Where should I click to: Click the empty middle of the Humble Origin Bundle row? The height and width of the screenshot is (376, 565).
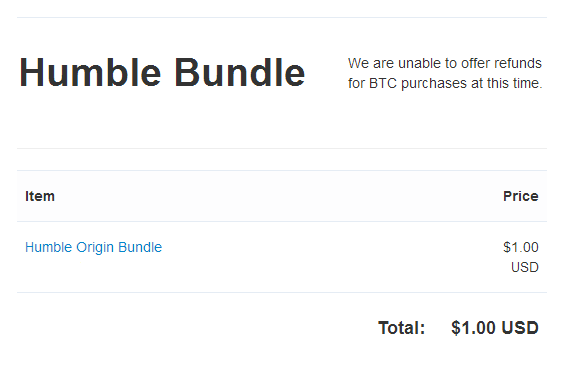pyautogui.click(x=332, y=257)
